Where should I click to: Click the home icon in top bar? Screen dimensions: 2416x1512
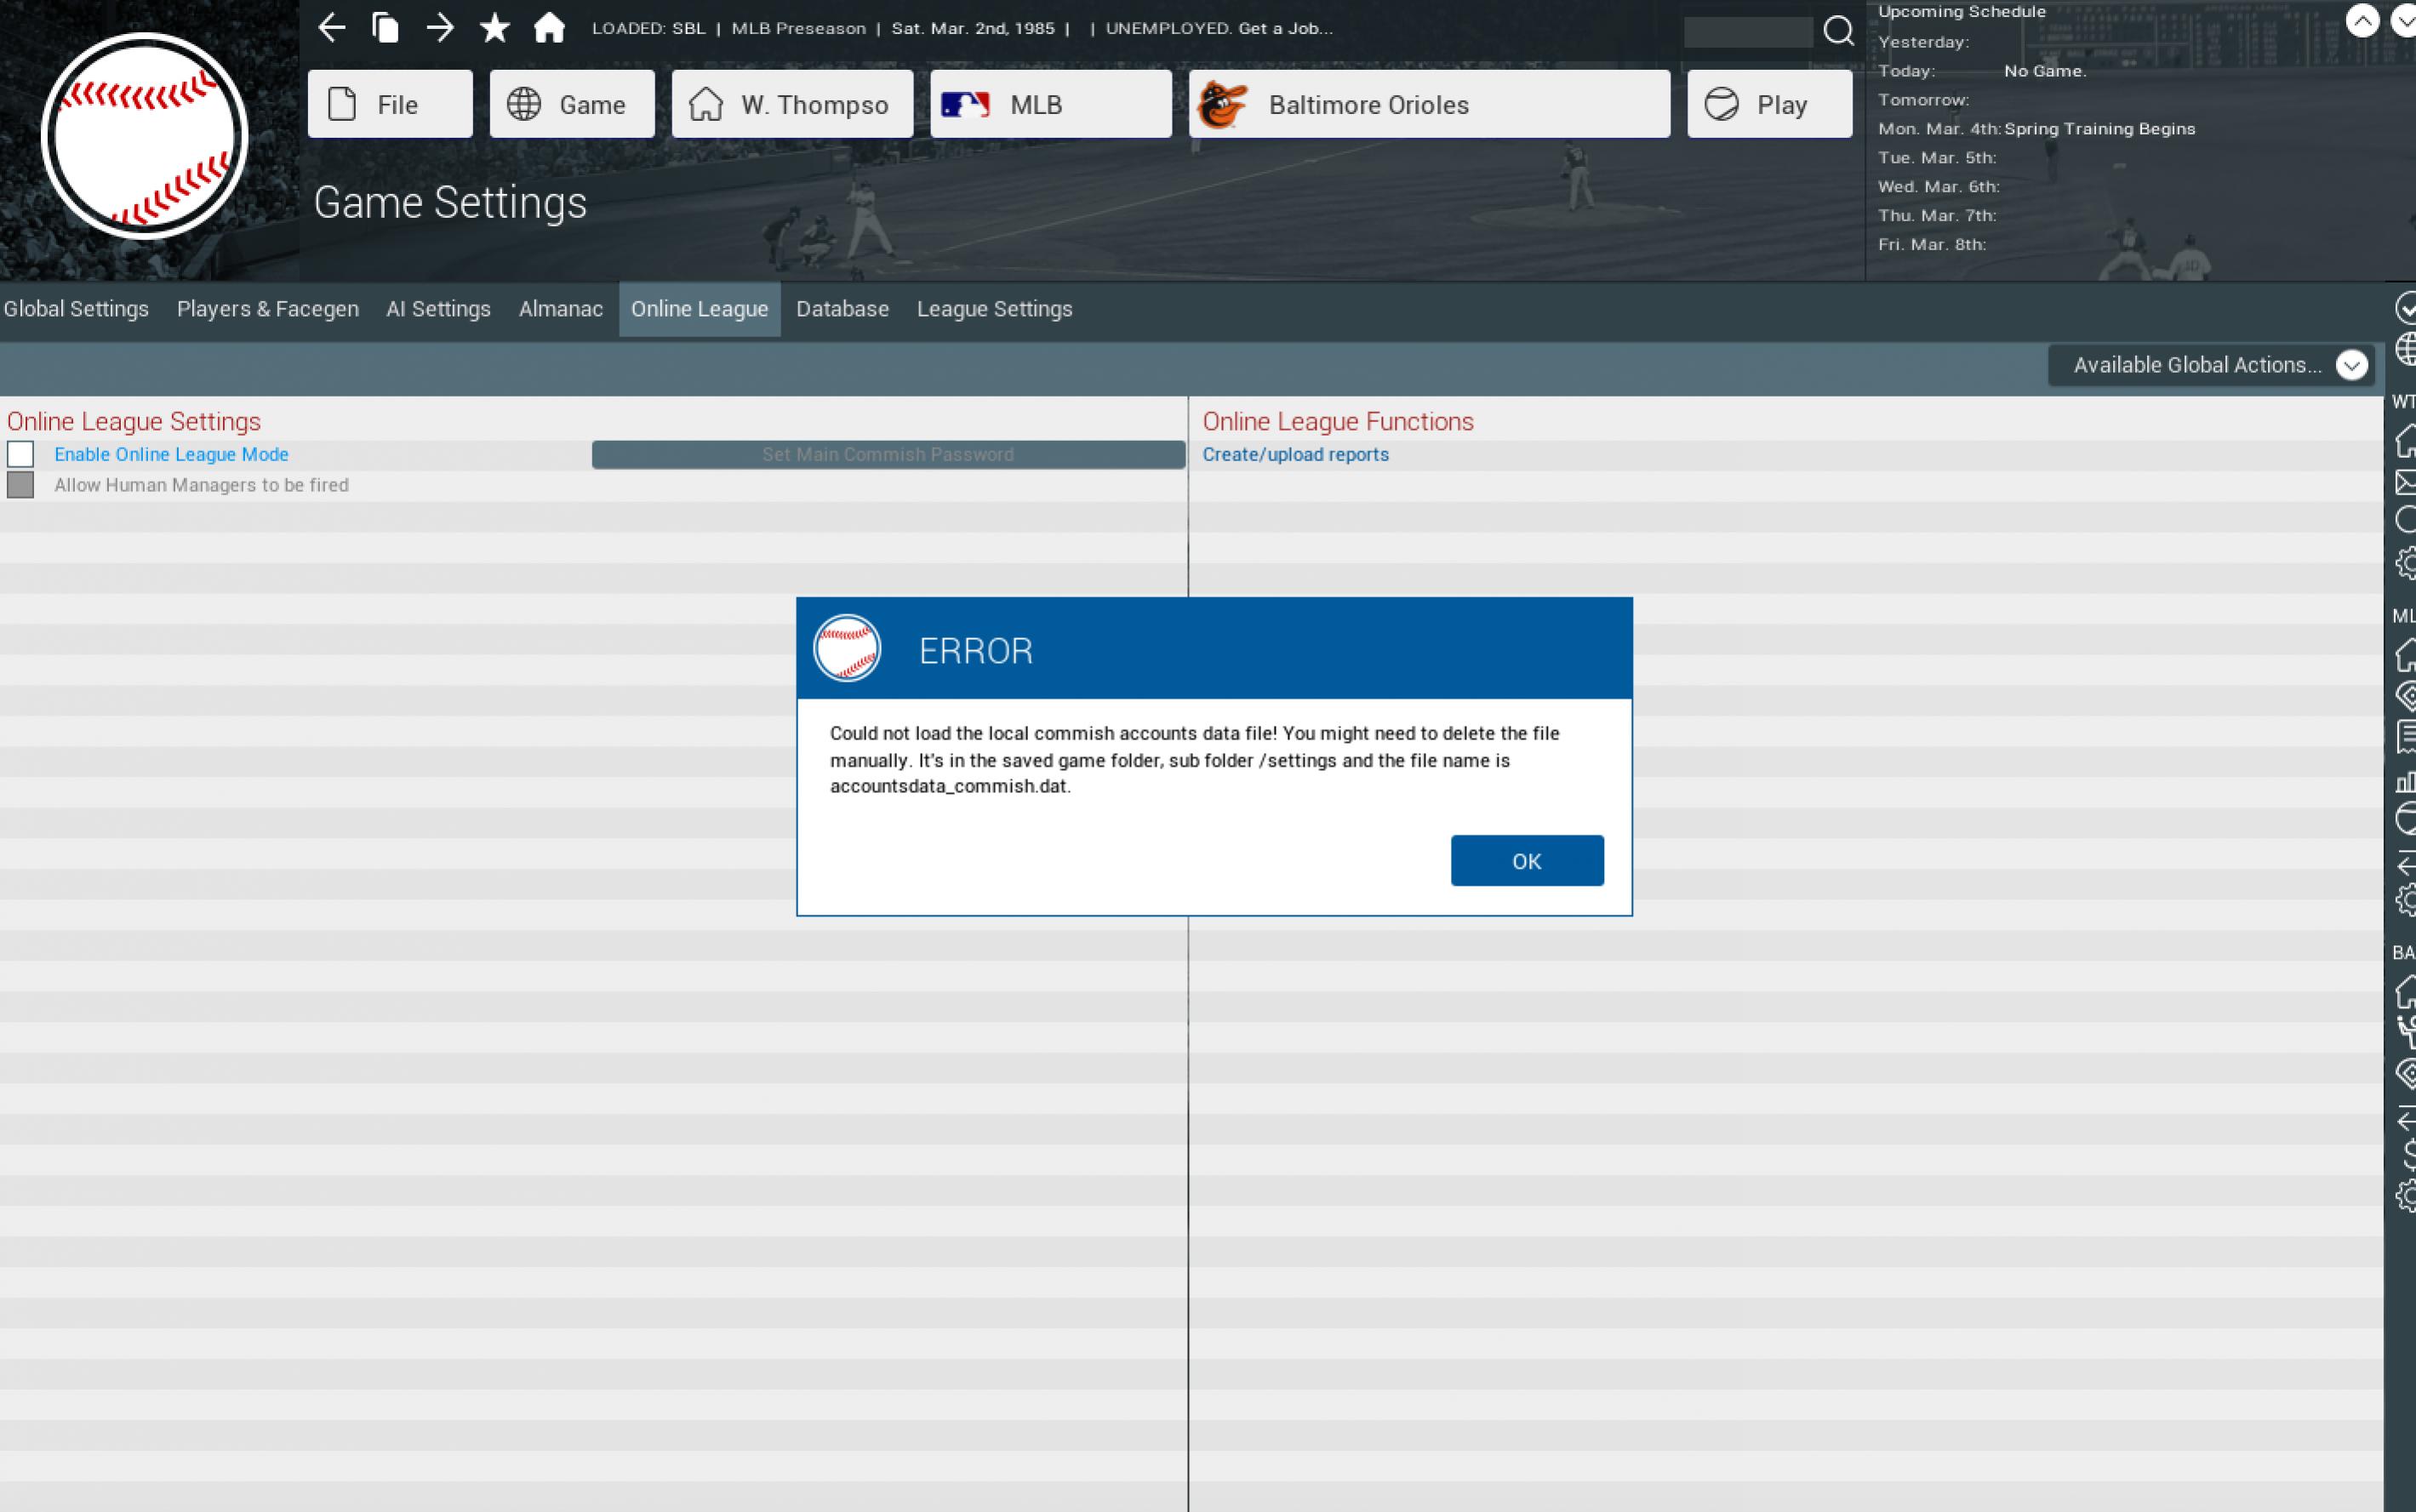549,28
